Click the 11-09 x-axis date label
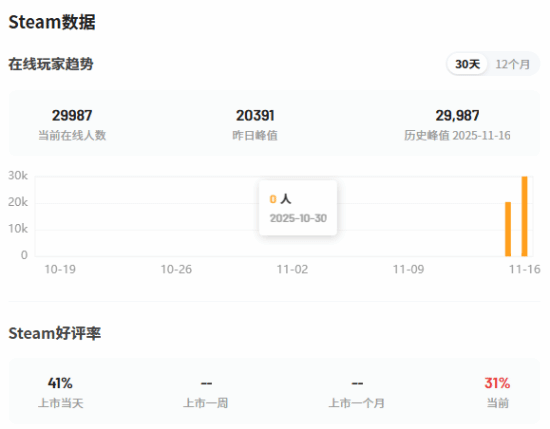 click(x=408, y=269)
